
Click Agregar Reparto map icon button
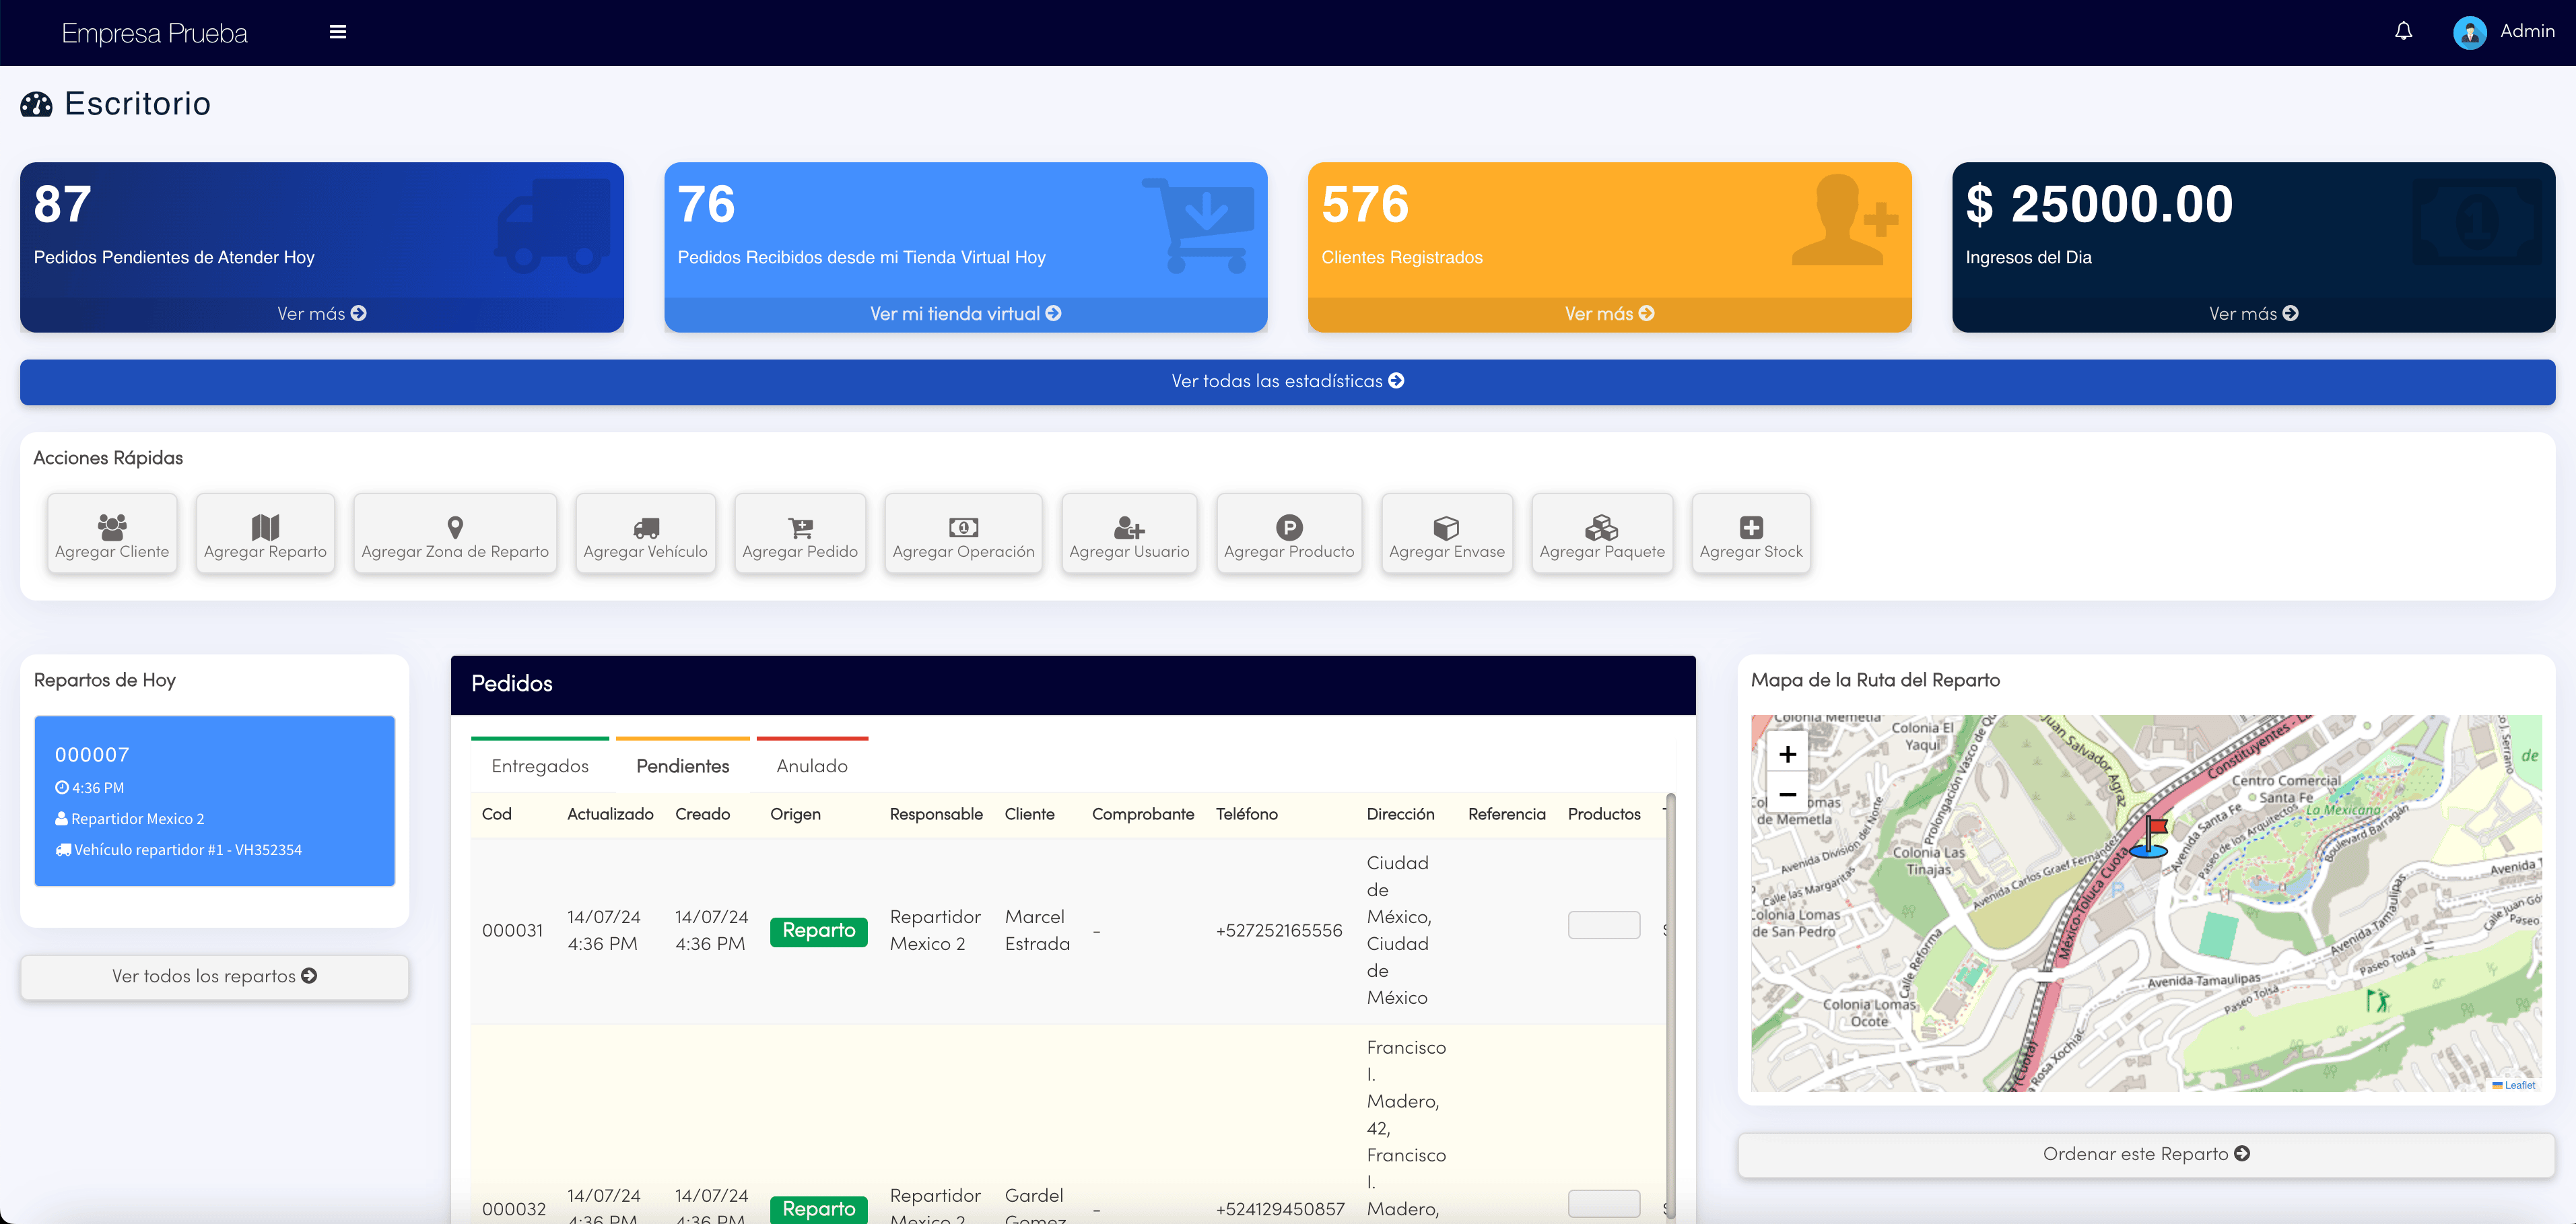265,534
